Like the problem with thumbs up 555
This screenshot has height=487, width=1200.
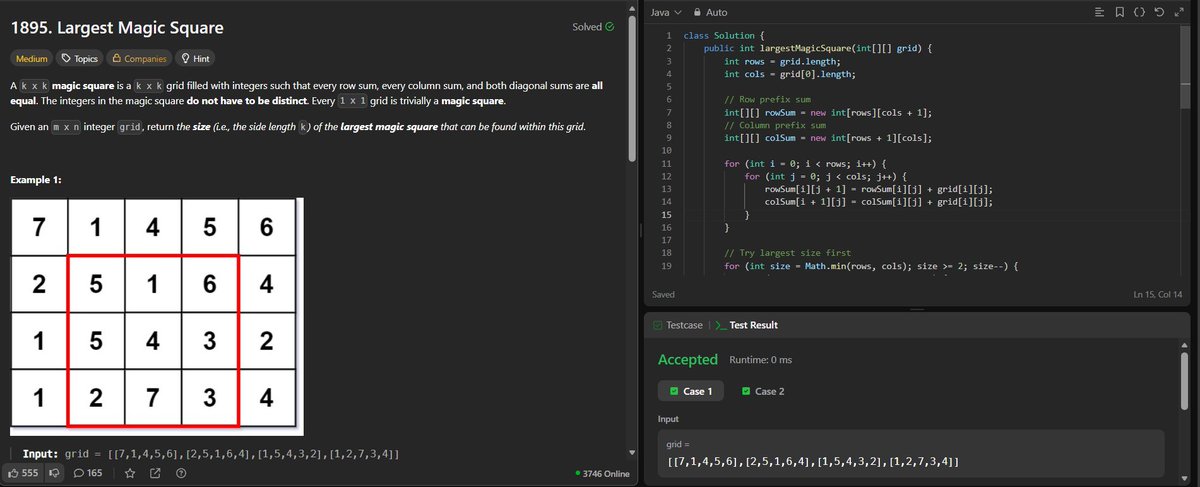[x=24, y=473]
